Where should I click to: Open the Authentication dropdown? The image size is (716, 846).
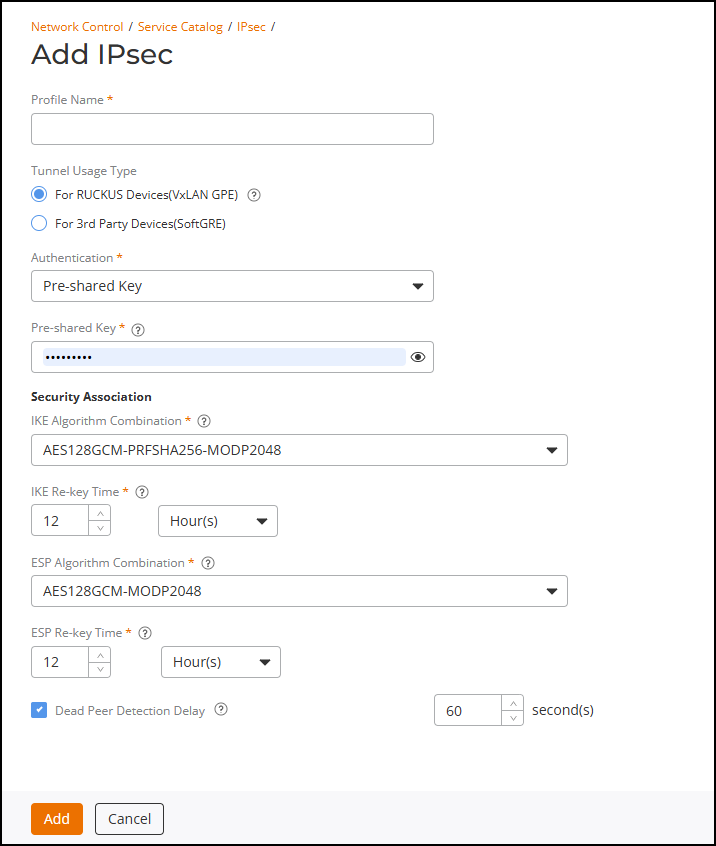[x=232, y=286]
